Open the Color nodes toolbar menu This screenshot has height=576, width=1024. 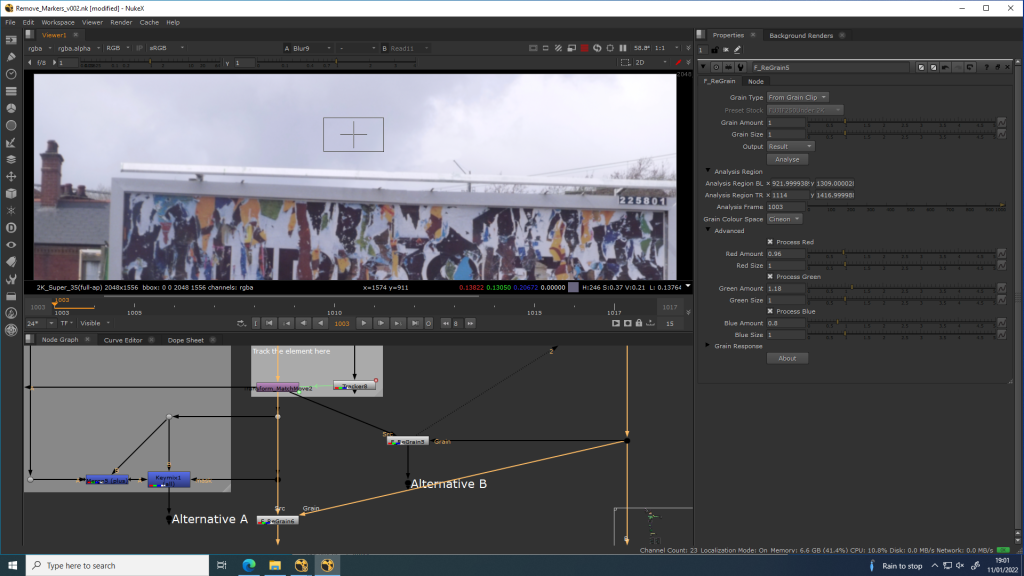(10, 108)
